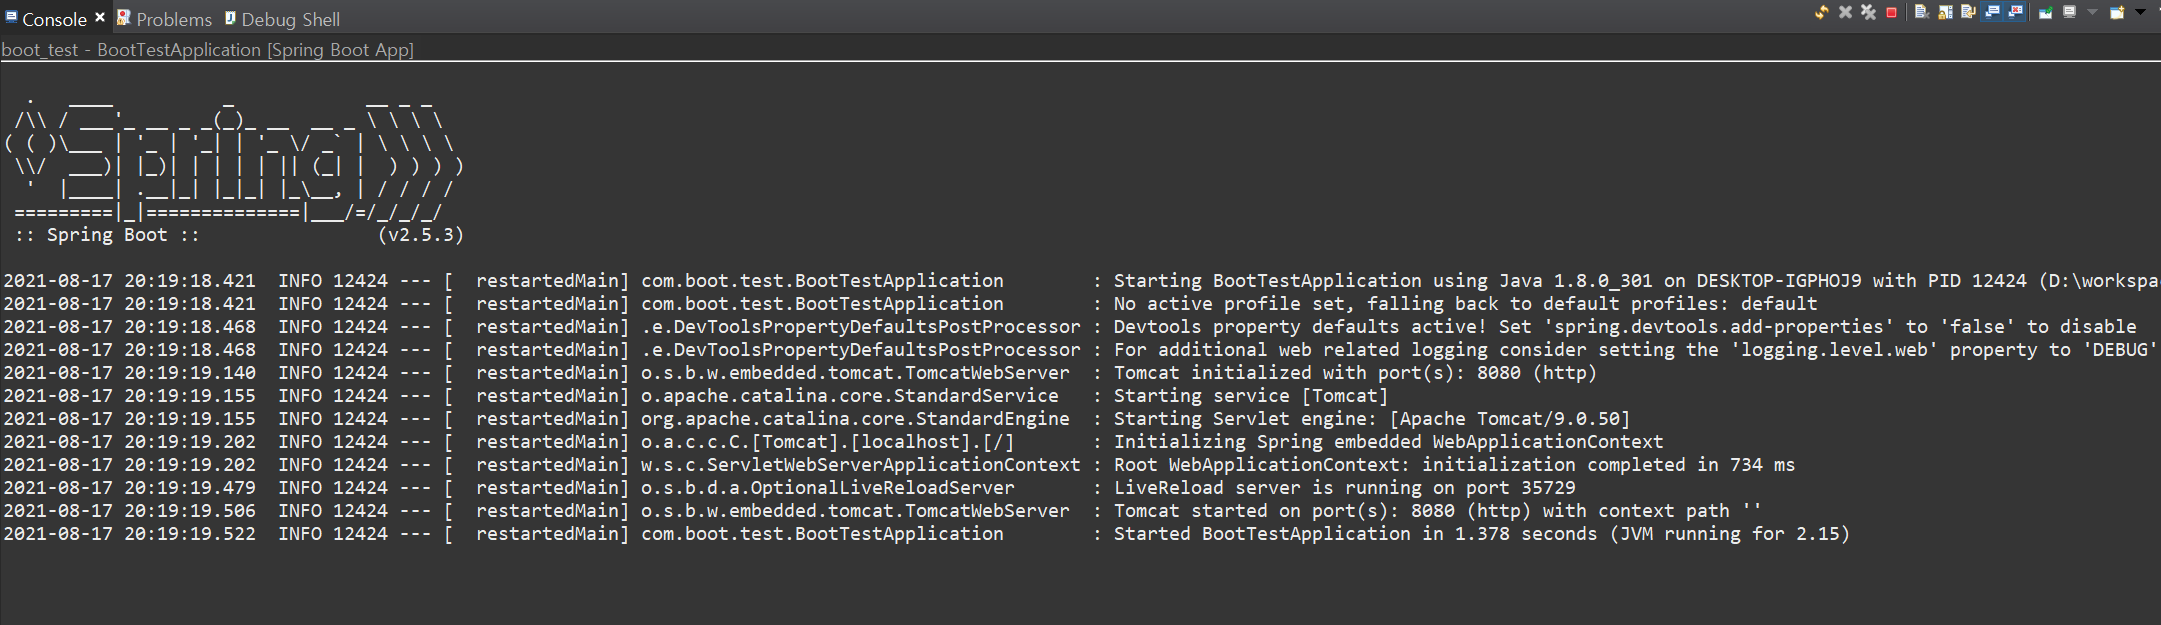Toggle show console when standard out changes
2161x625 pixels.
[1991, 12]
